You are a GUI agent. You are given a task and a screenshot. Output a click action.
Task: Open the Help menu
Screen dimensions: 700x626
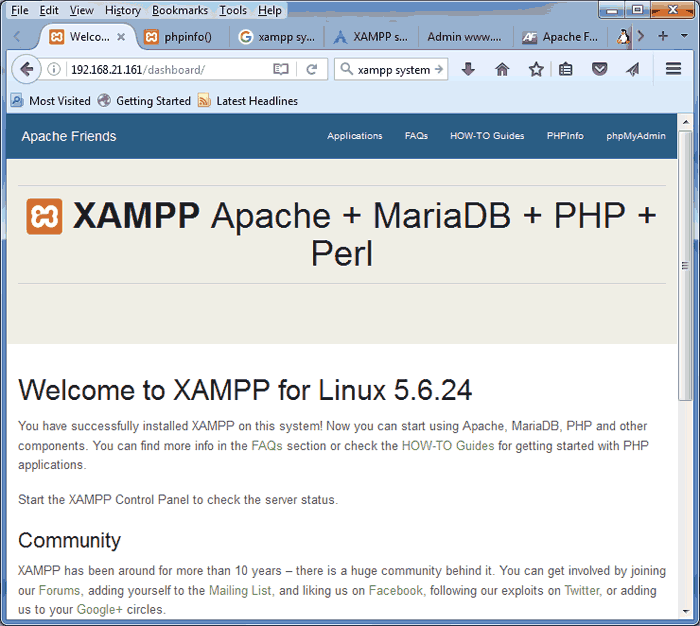coord(270,10)
